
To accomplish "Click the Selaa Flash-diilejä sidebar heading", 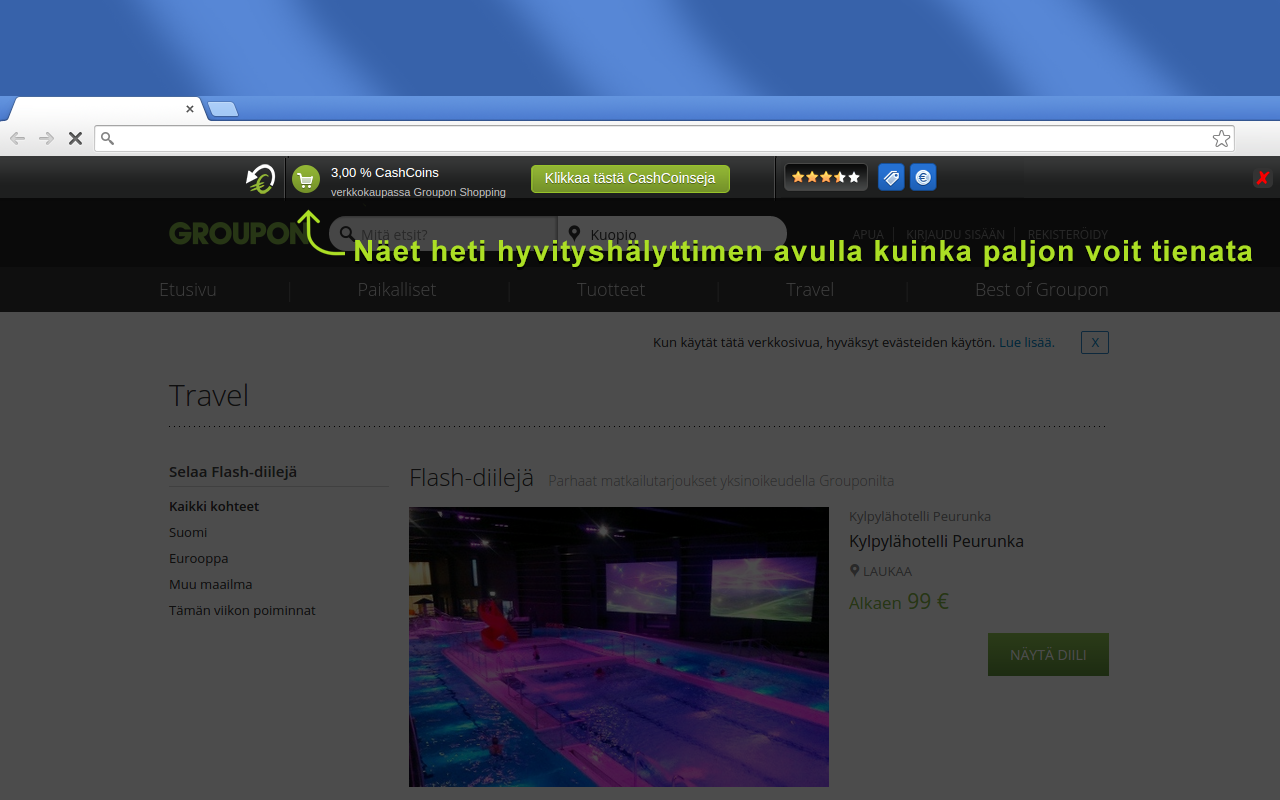I will (233, 472).
